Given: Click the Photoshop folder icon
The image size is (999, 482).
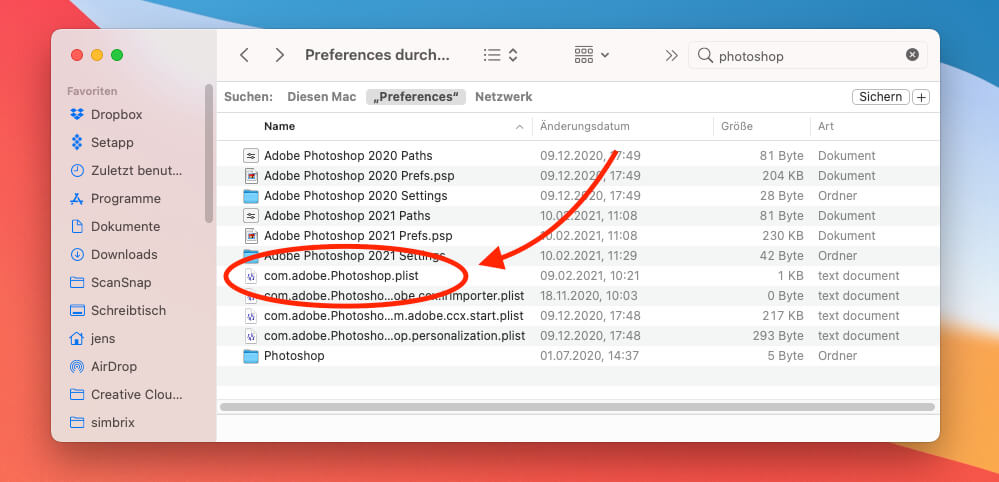Looking at the screenshot, I should [x=251, y=356].
